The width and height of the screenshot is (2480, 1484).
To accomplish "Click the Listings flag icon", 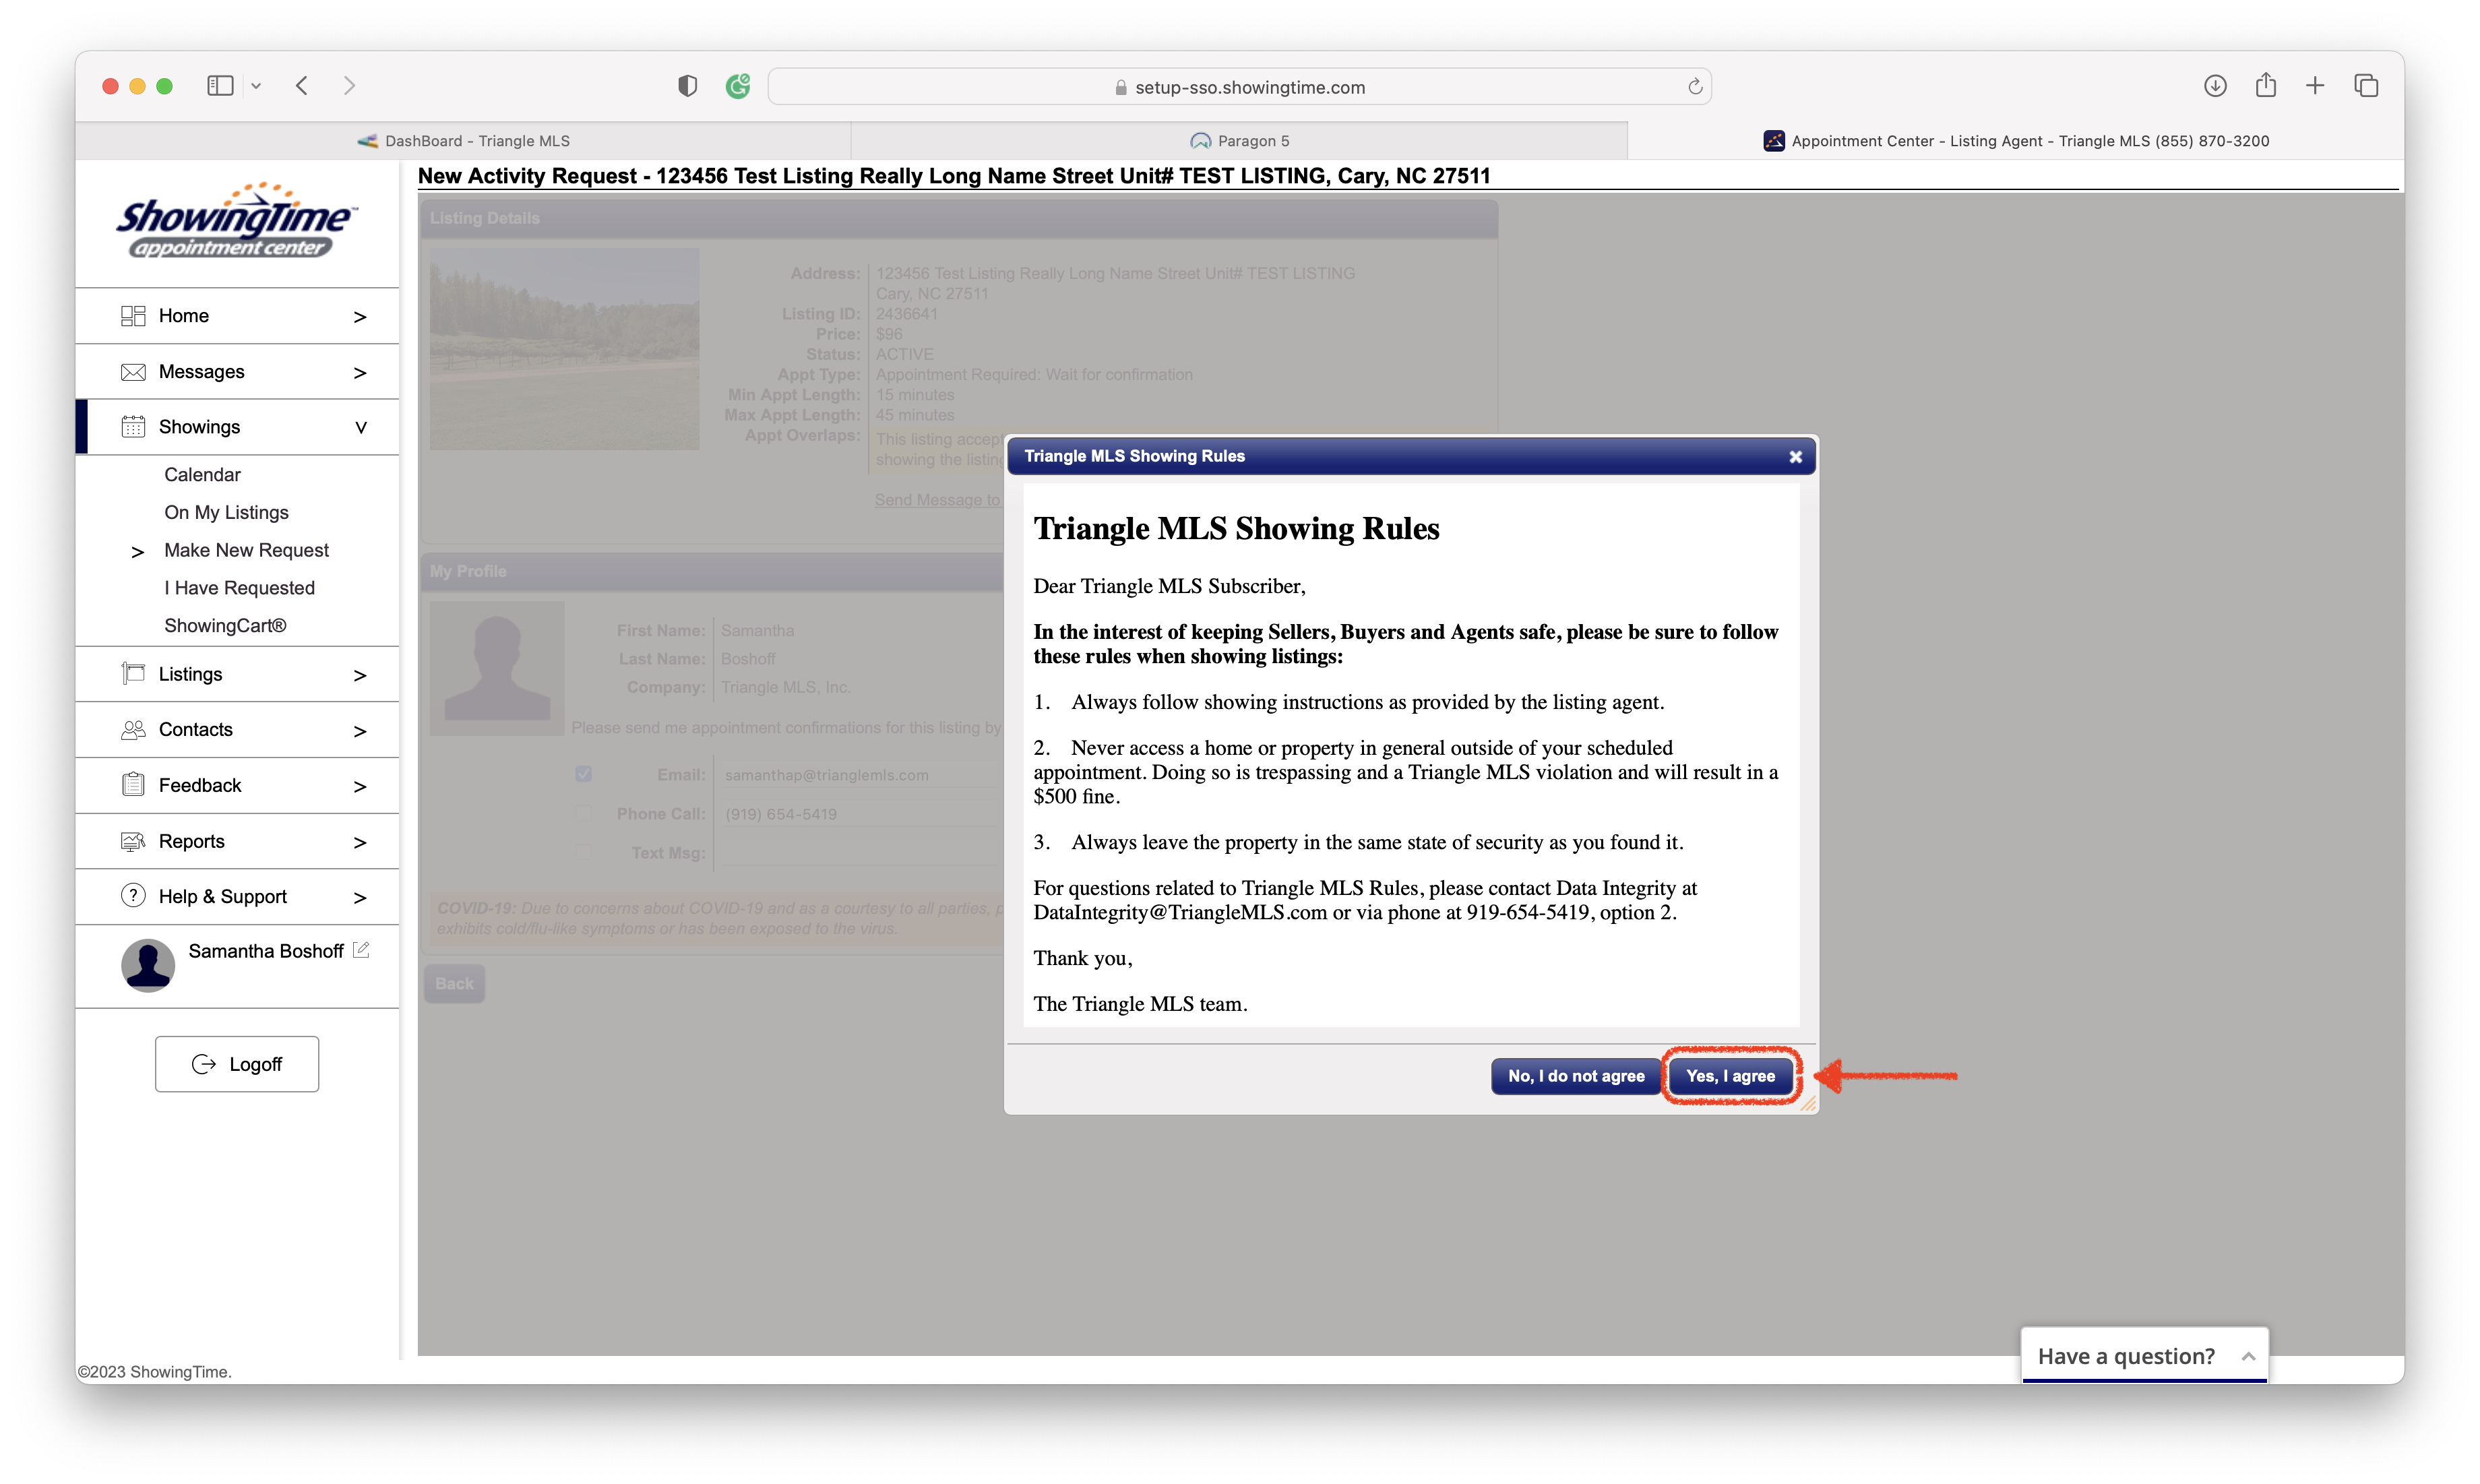I will pyautogui.click(x=133, y=674).
